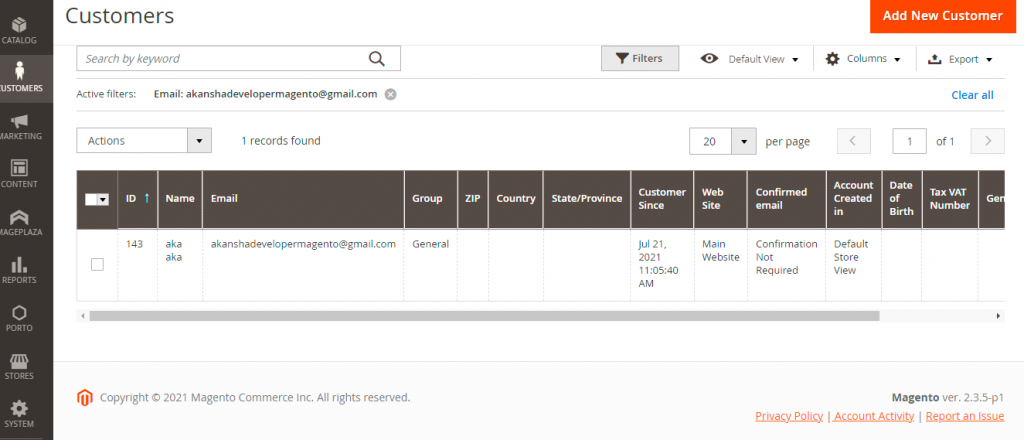This screenshot has width=1024, height=440.
Task: Check the box for customer 143
Action: [x=97, y=264]
